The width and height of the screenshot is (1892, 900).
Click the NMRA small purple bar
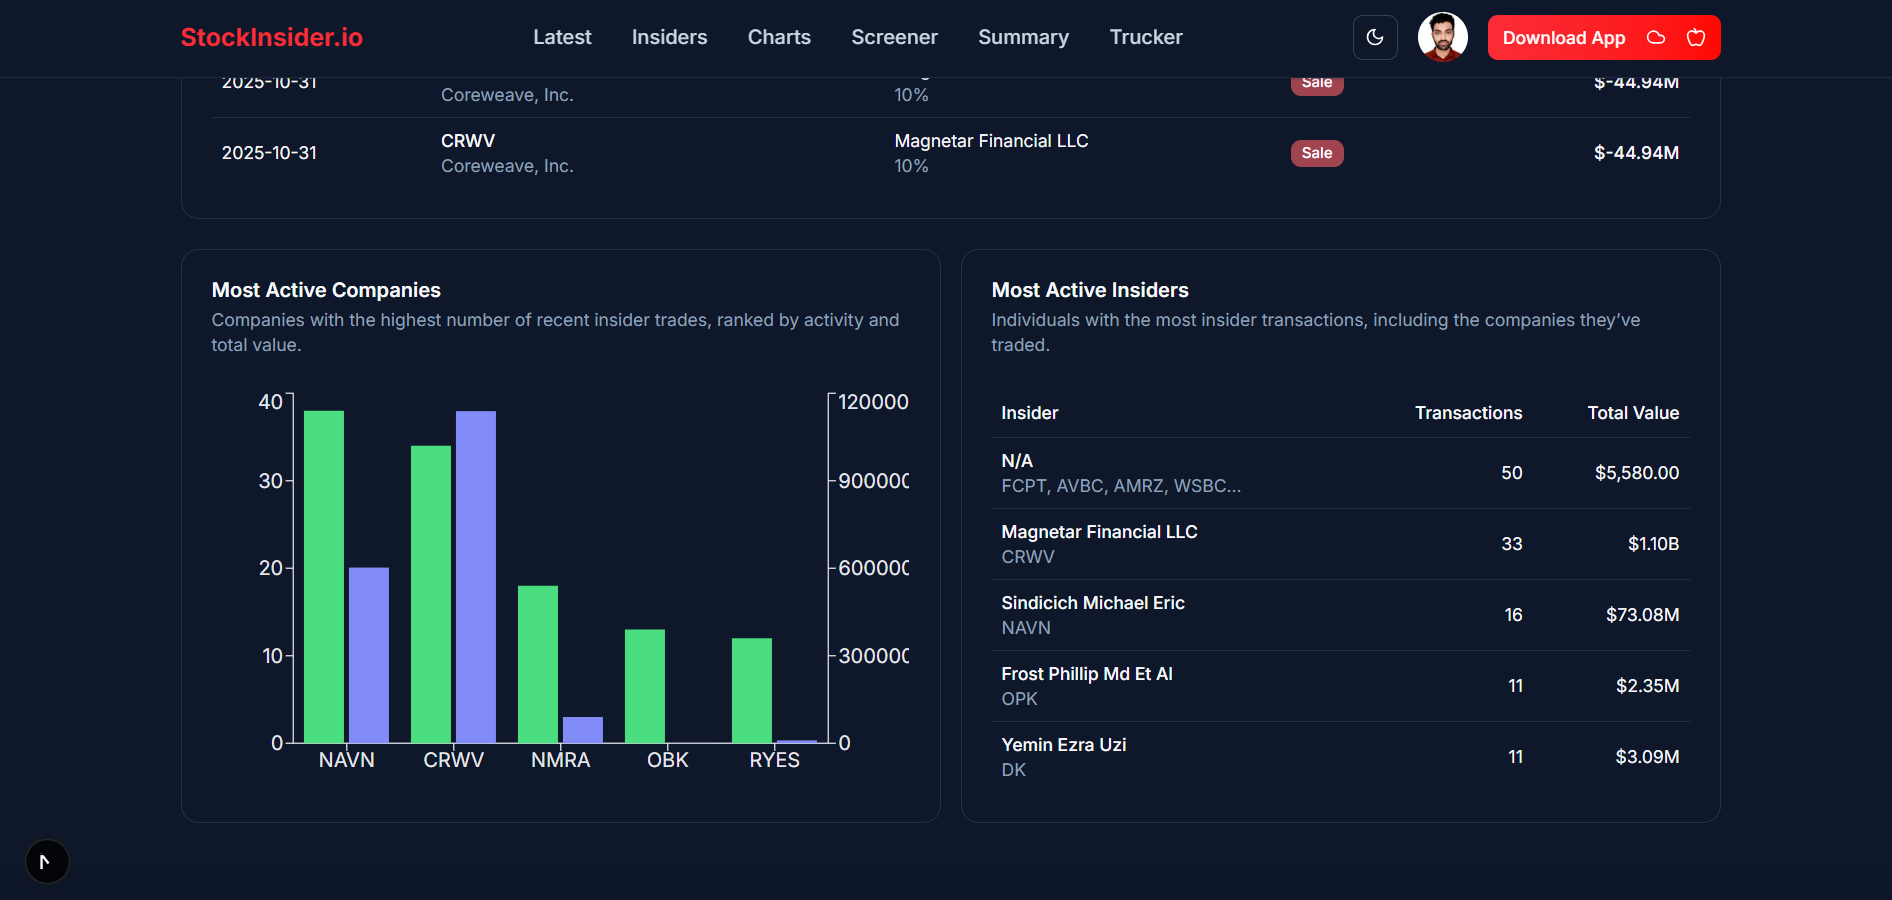point(583,730)
